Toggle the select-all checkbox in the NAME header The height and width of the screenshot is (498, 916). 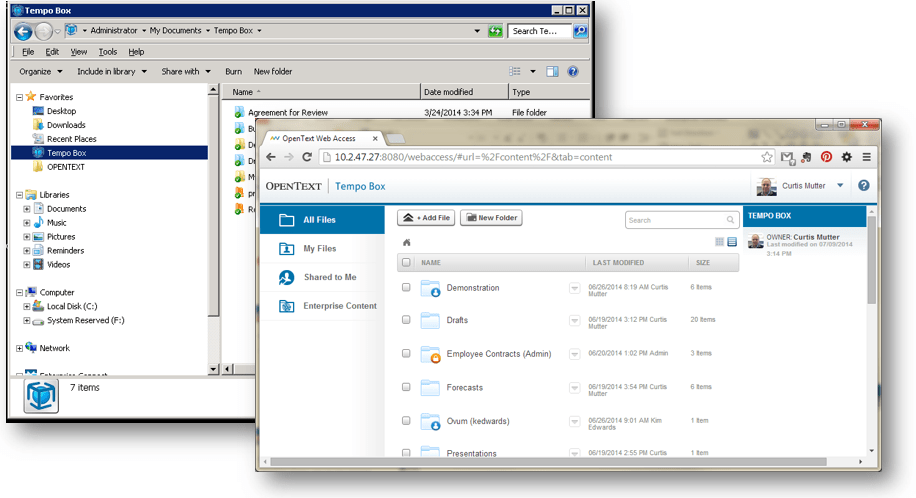pyautogui.click(x=407, y=262)
